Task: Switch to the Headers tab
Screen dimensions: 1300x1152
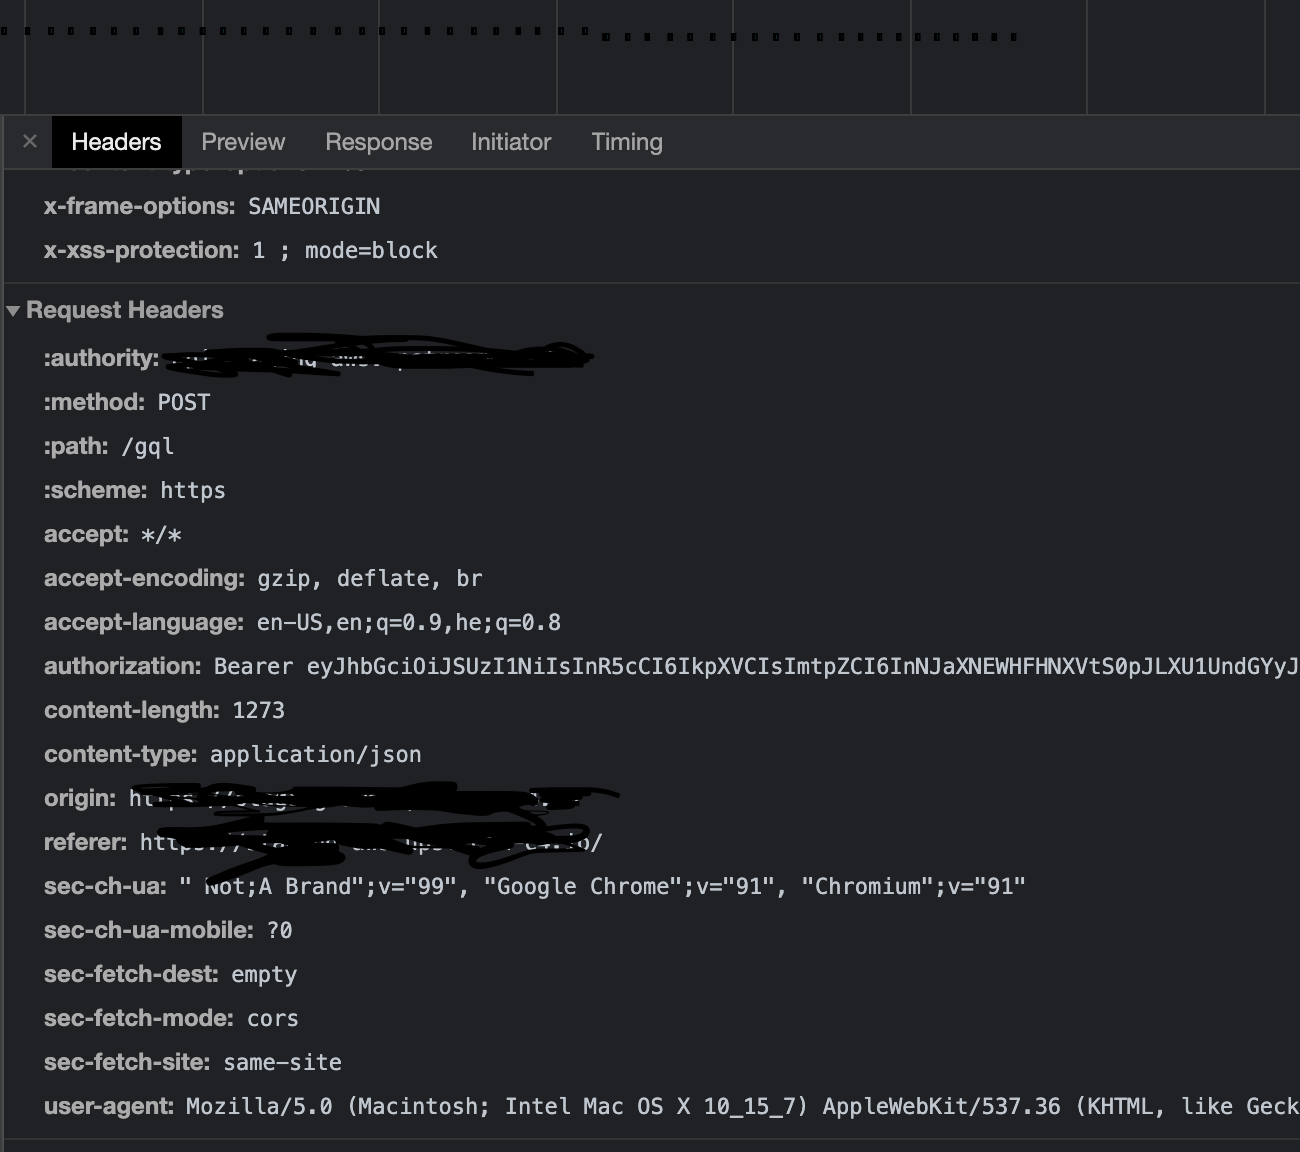Action: (x=116, y=142)
